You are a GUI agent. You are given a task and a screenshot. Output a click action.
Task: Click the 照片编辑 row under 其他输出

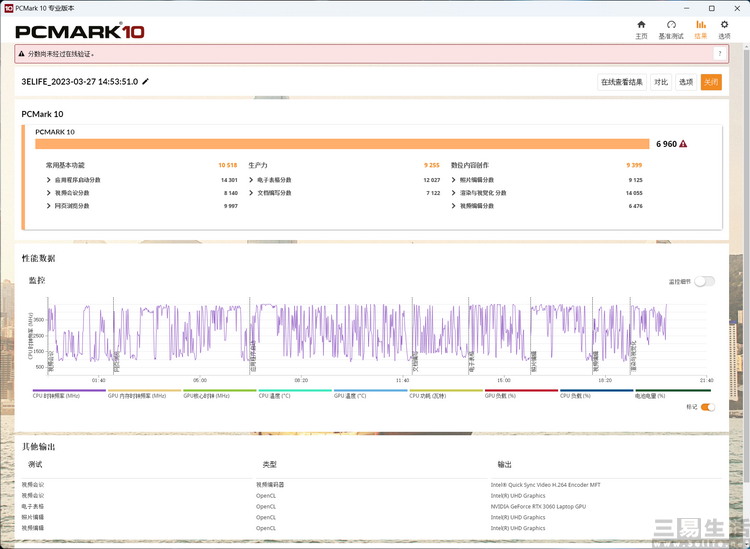(33, 517)
